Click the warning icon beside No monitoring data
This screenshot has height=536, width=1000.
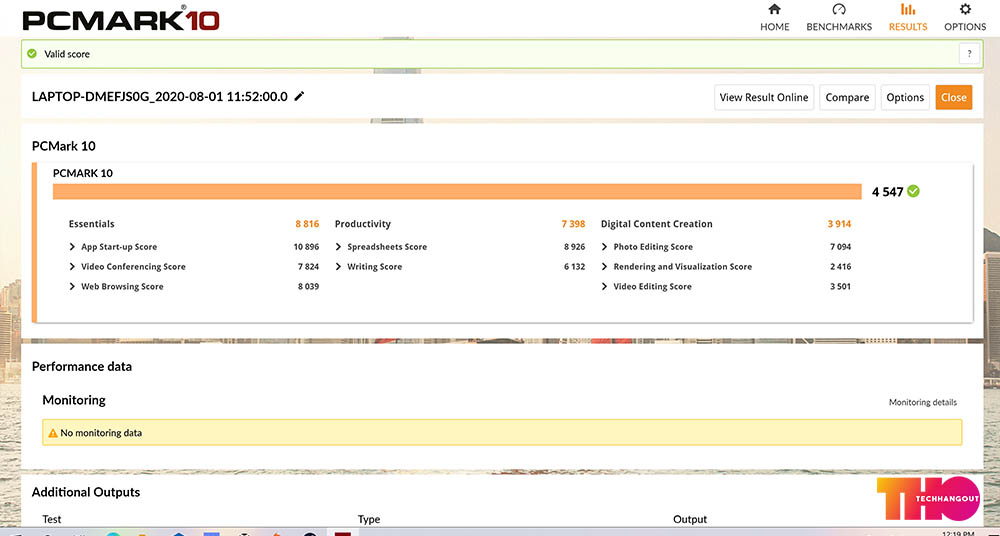tap(53, 433)
